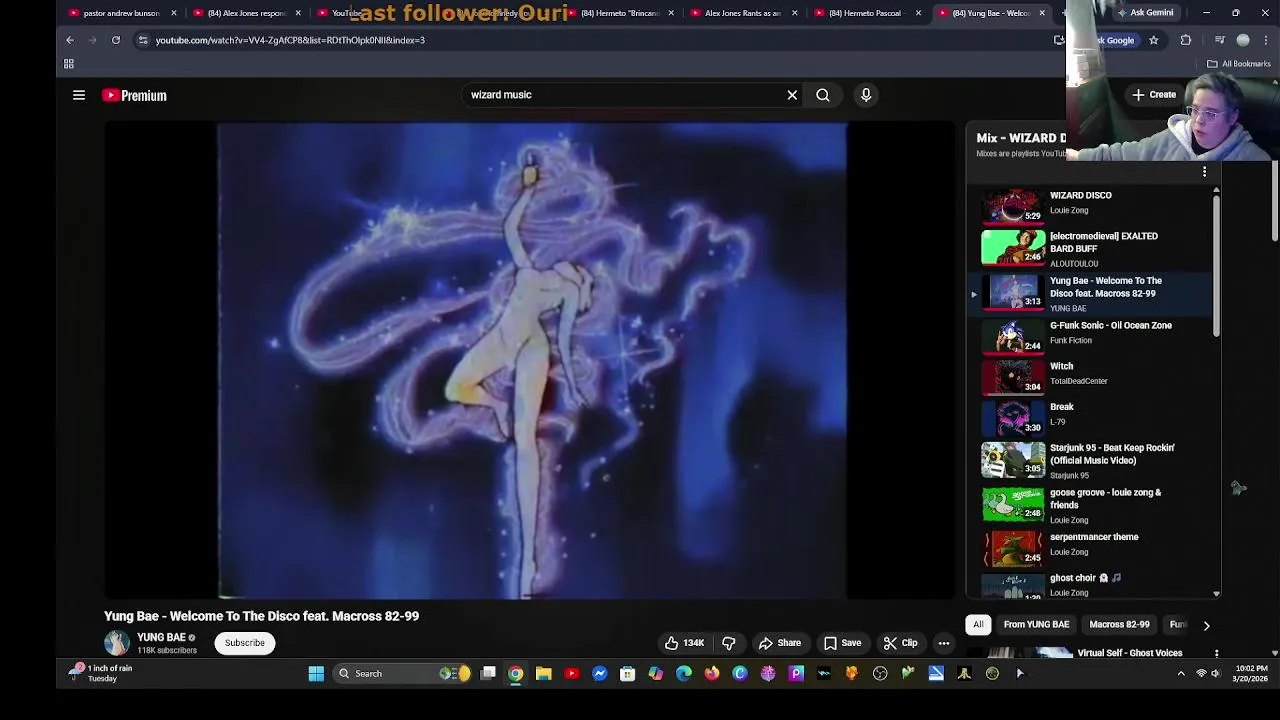Image resolution: width=1280 pixels, height=720 pixels.
Task: Start voice search with microphone icon
Action: [x=866, y=95]
